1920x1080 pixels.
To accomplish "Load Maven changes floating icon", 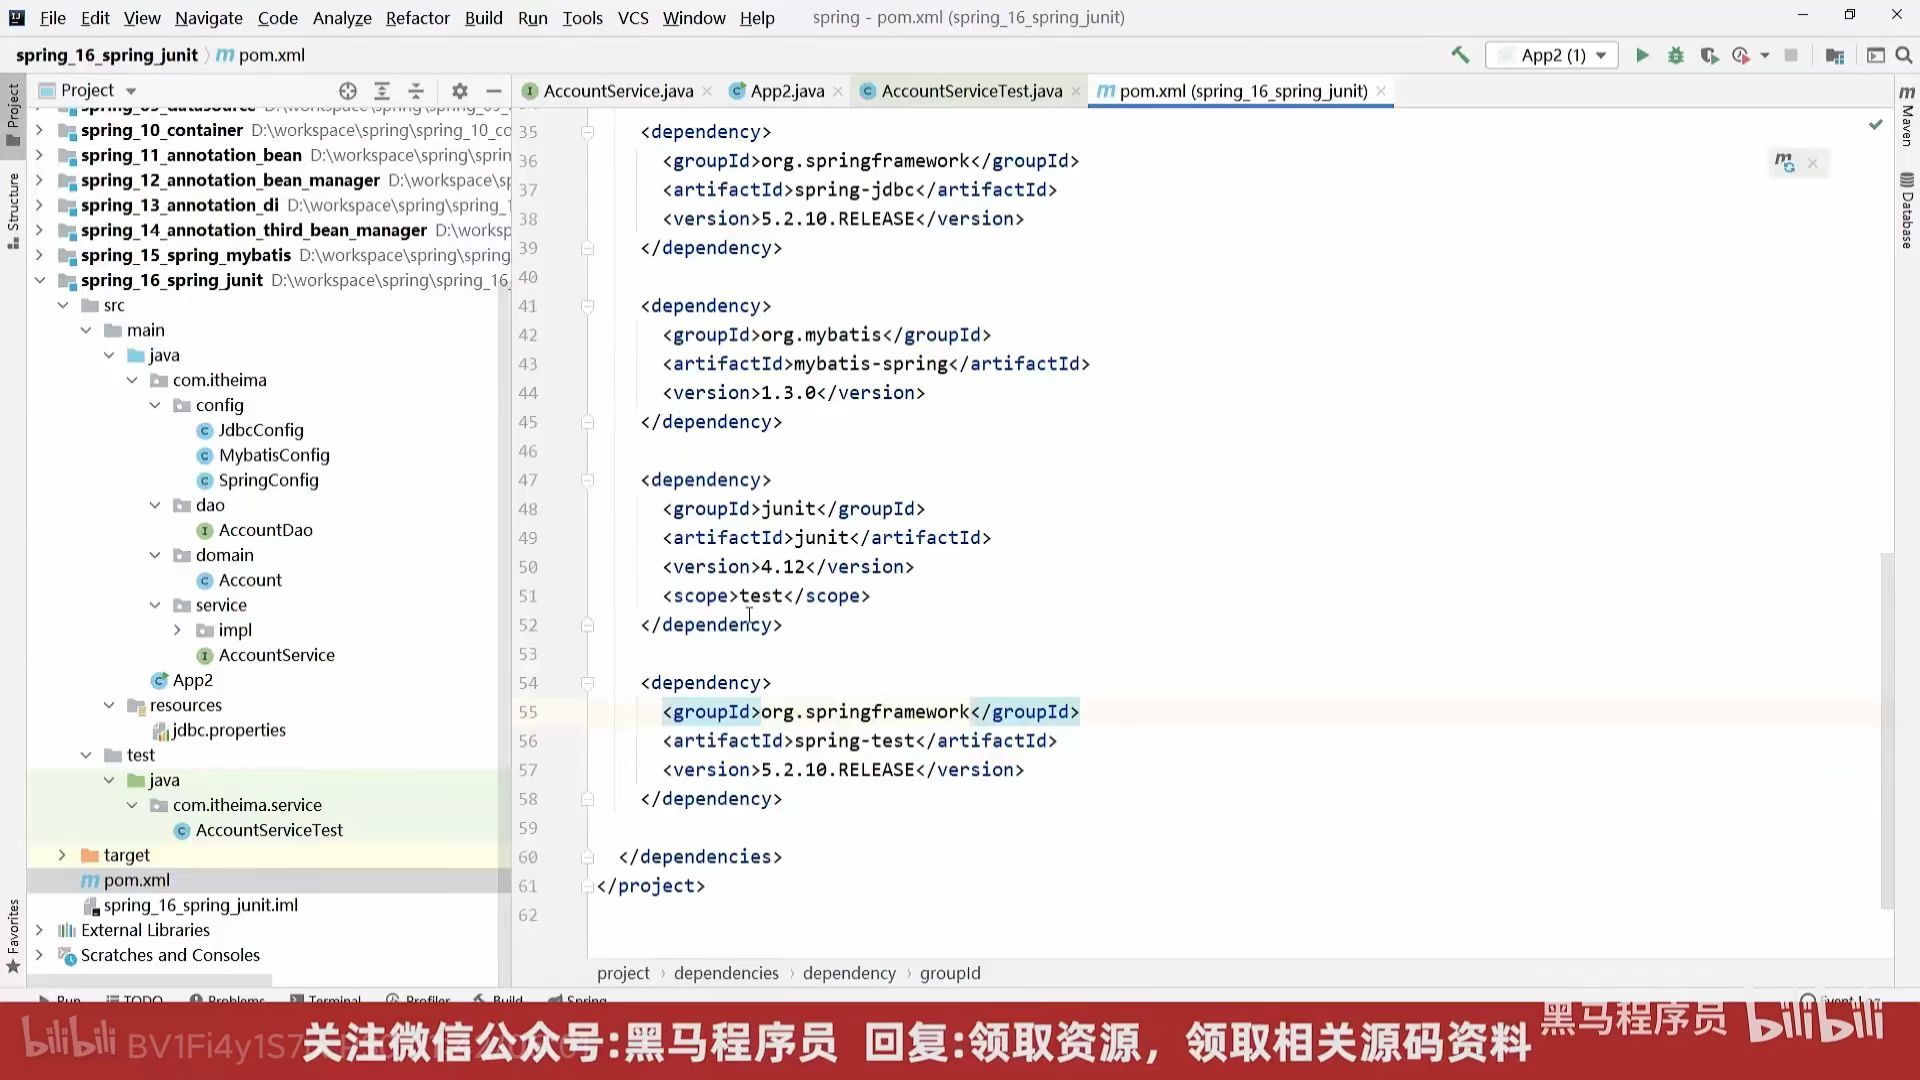I will [1785, 162].
